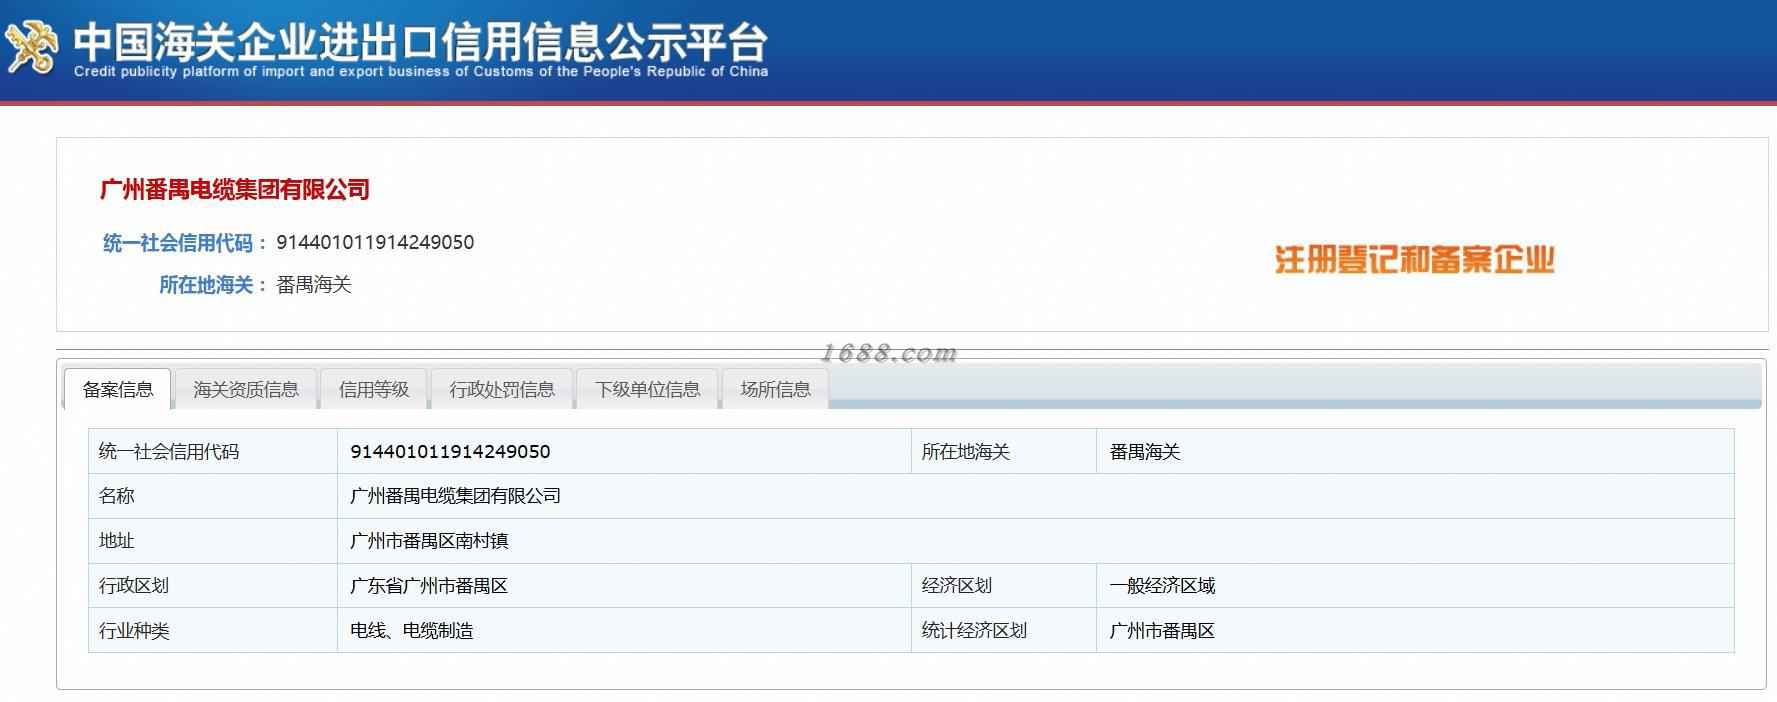Click the 统计经济区划 cell label
1777x702 pixels.
coord(974,631)
